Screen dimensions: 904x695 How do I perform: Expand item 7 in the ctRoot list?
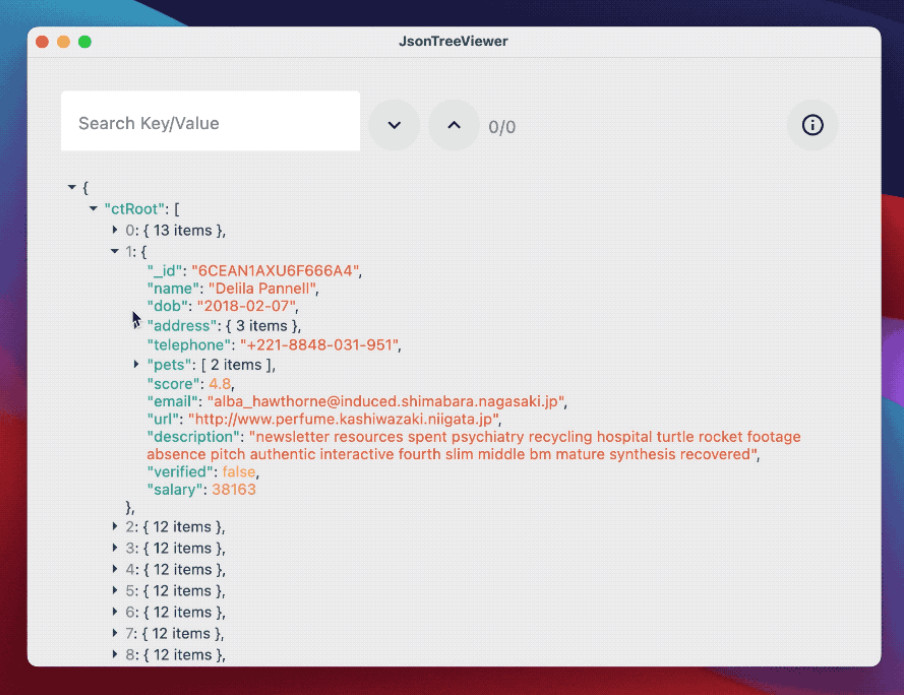pos(115,633)
